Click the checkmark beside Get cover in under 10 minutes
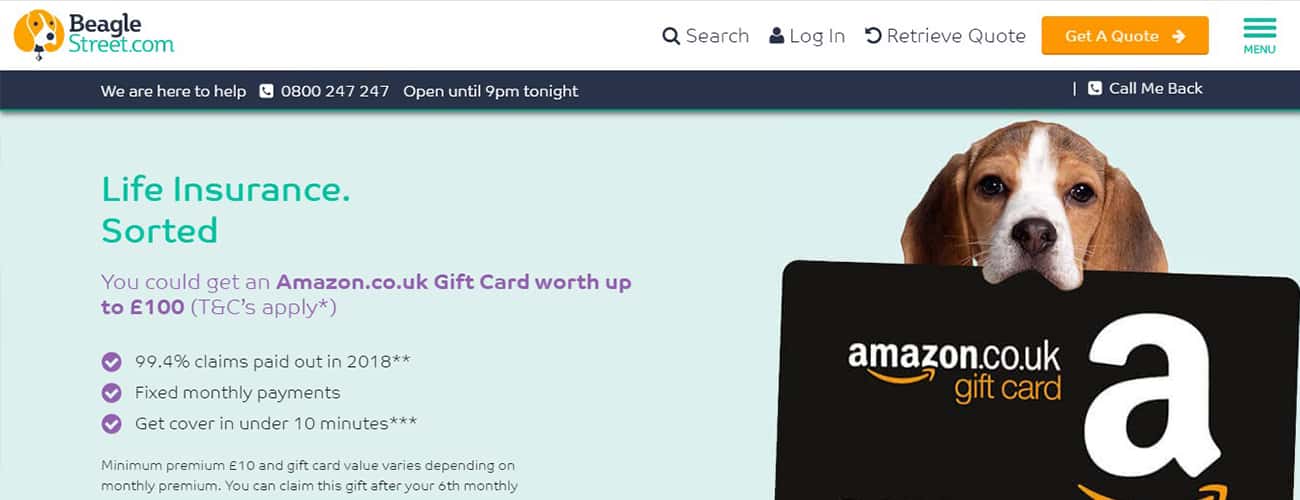 pos(112,423)
